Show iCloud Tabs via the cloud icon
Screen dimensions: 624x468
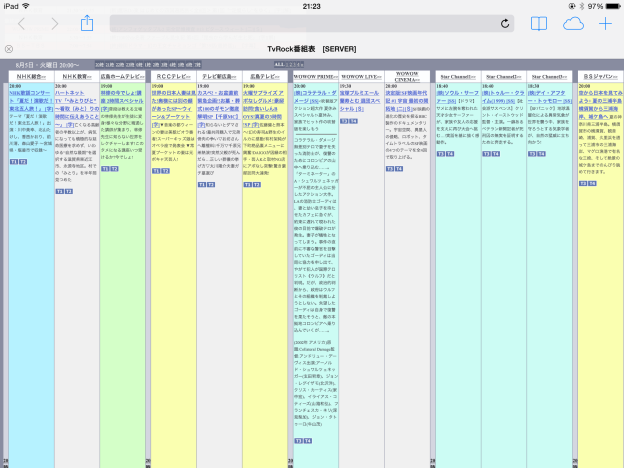click(573, 24)
